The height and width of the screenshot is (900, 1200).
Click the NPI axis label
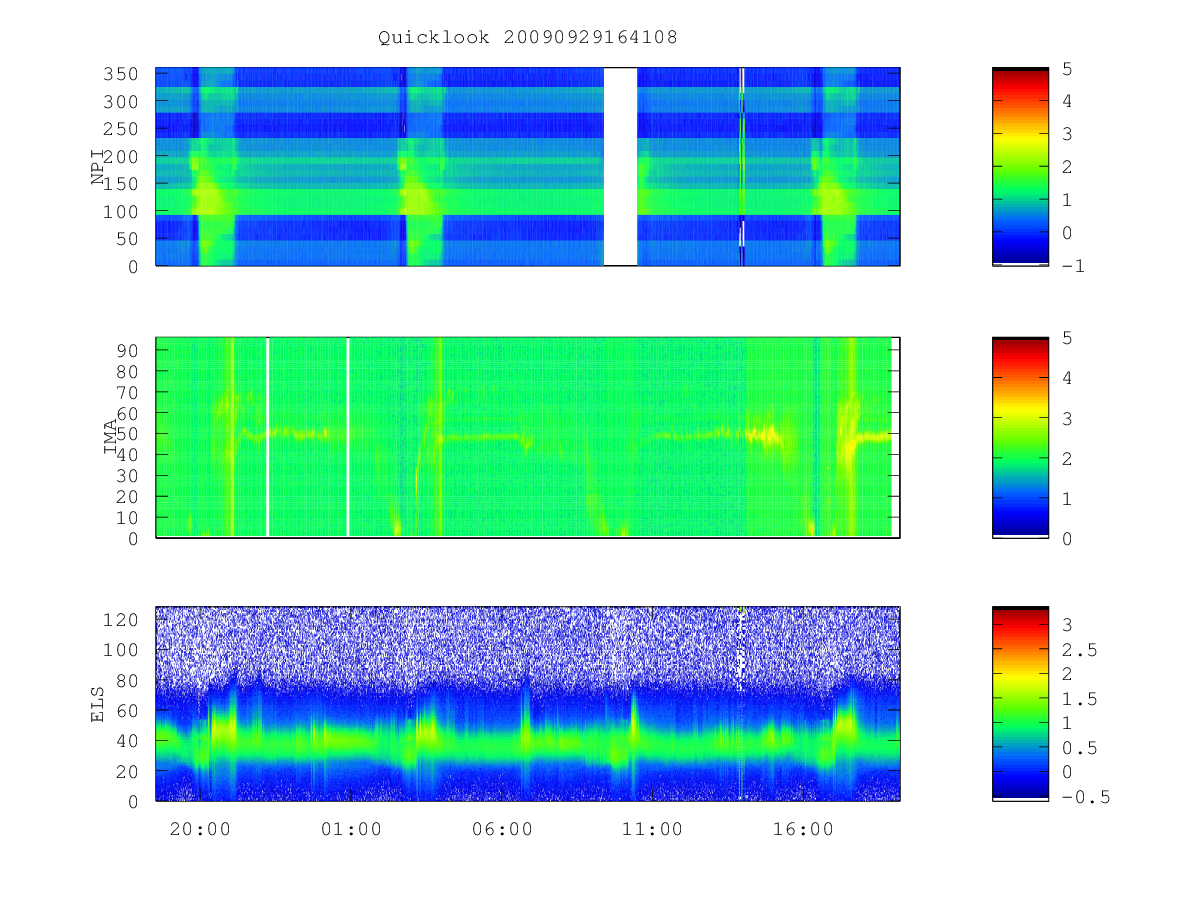[x=98, y=167]
